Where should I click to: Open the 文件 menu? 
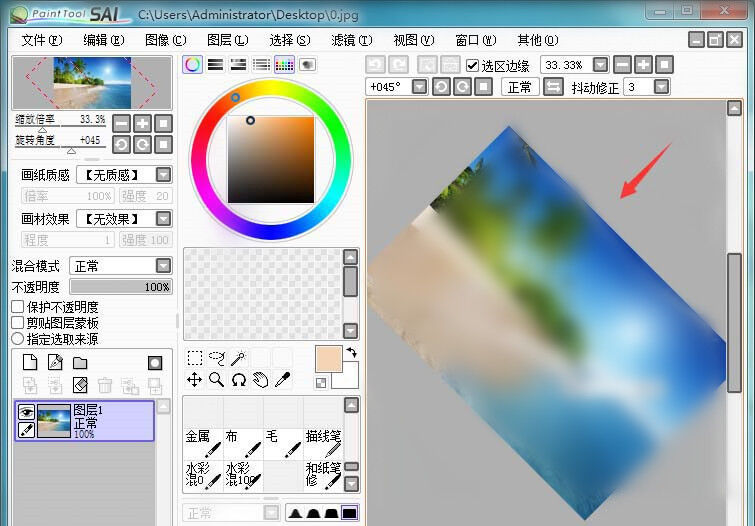[x=41, y=40]
